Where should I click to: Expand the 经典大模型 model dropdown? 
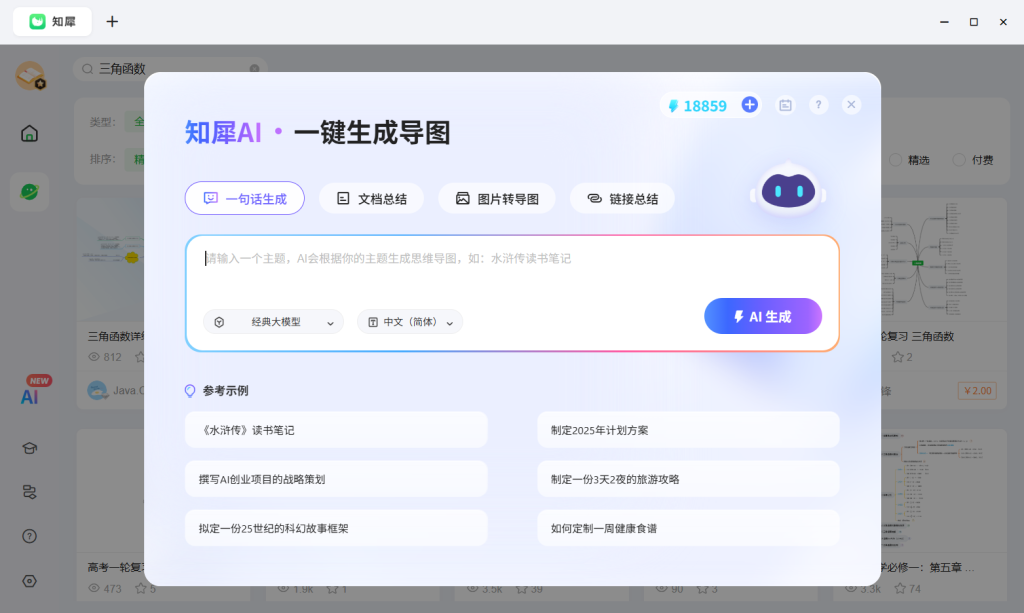pyautogui.click(x=274, y=322)
